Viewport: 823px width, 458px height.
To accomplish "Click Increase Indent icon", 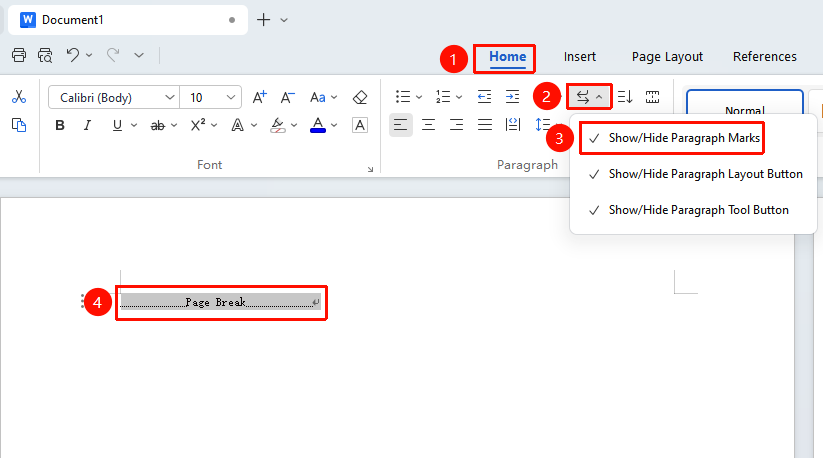I will pos(512,97).
